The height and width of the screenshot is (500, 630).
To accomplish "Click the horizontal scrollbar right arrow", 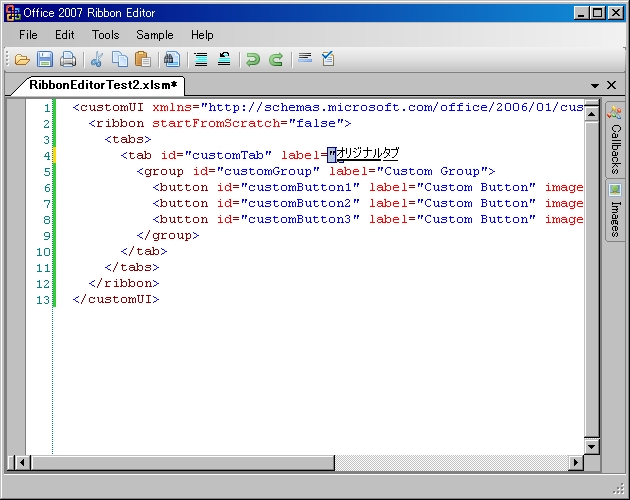I will 576,463.
